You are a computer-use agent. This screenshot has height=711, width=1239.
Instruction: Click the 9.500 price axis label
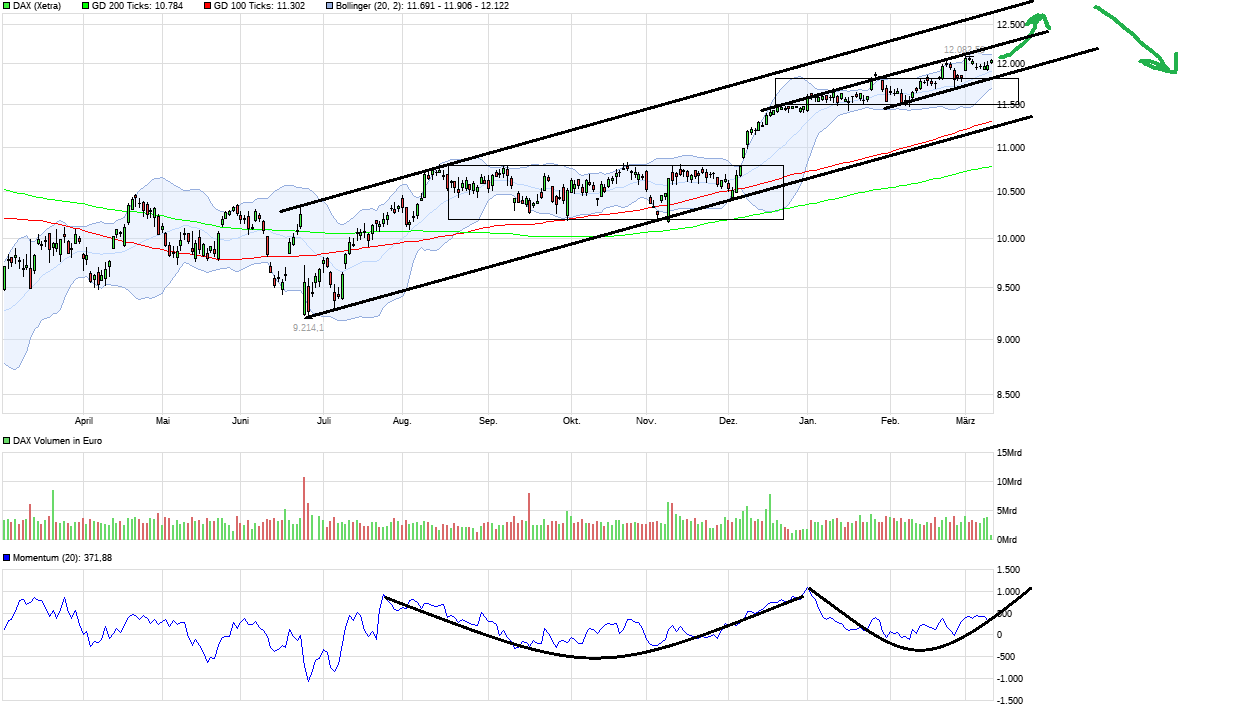[x=1011, y=288]
